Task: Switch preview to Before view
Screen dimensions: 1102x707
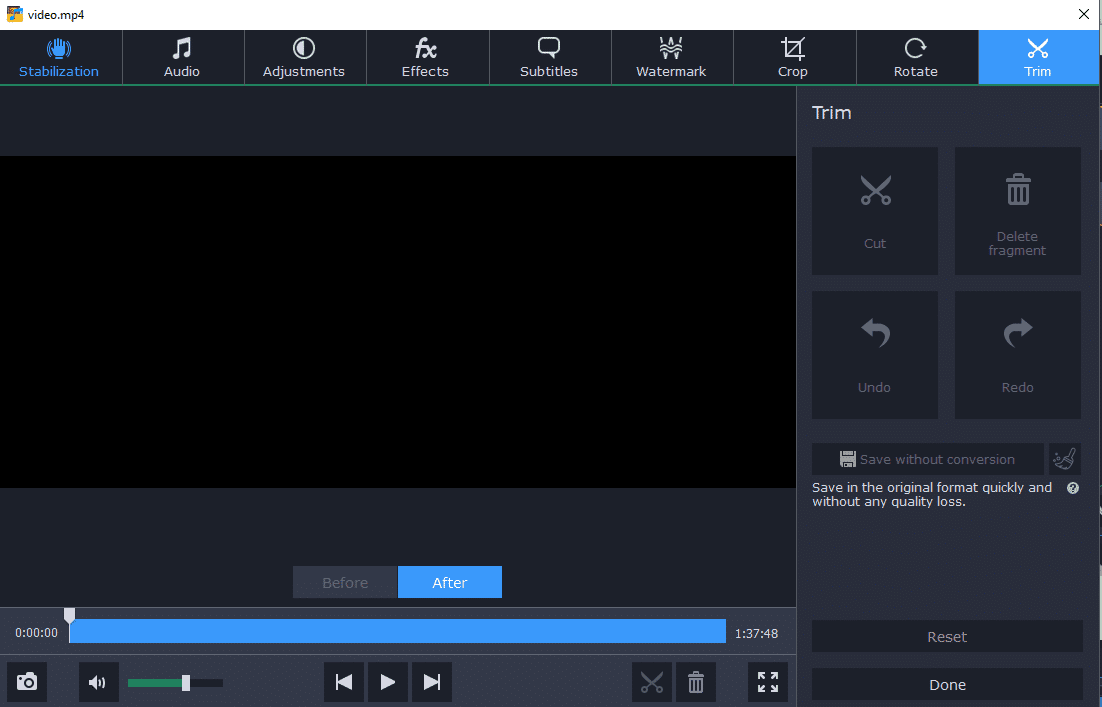Action: click(345, 582)
